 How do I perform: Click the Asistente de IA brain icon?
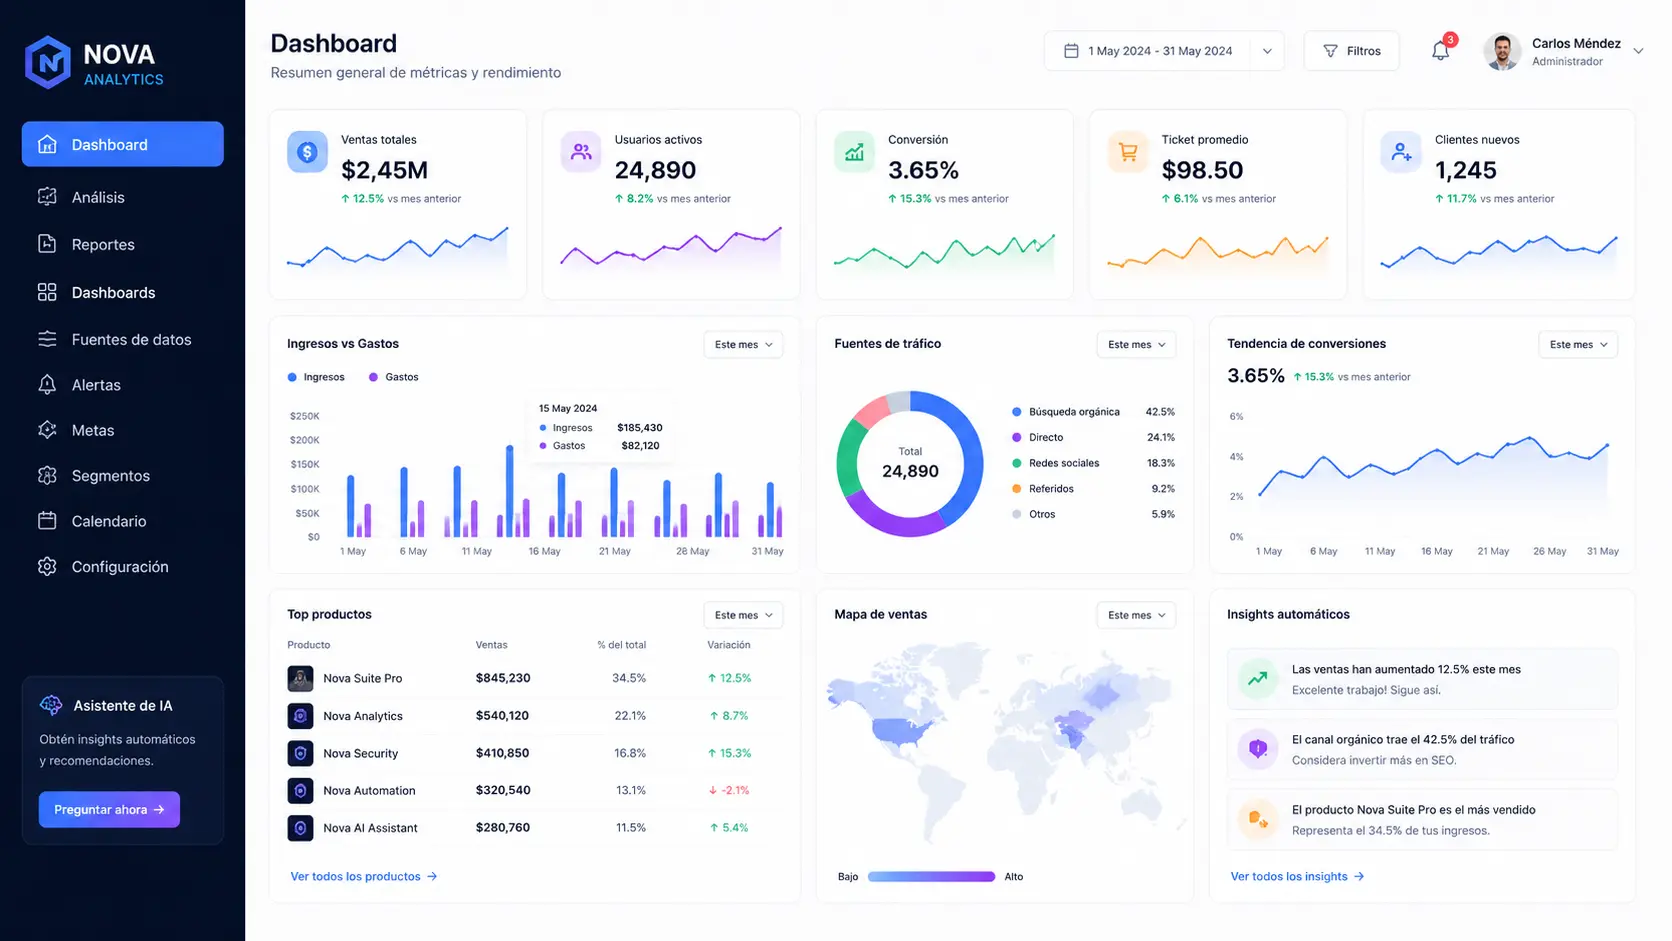click(51, 705)
